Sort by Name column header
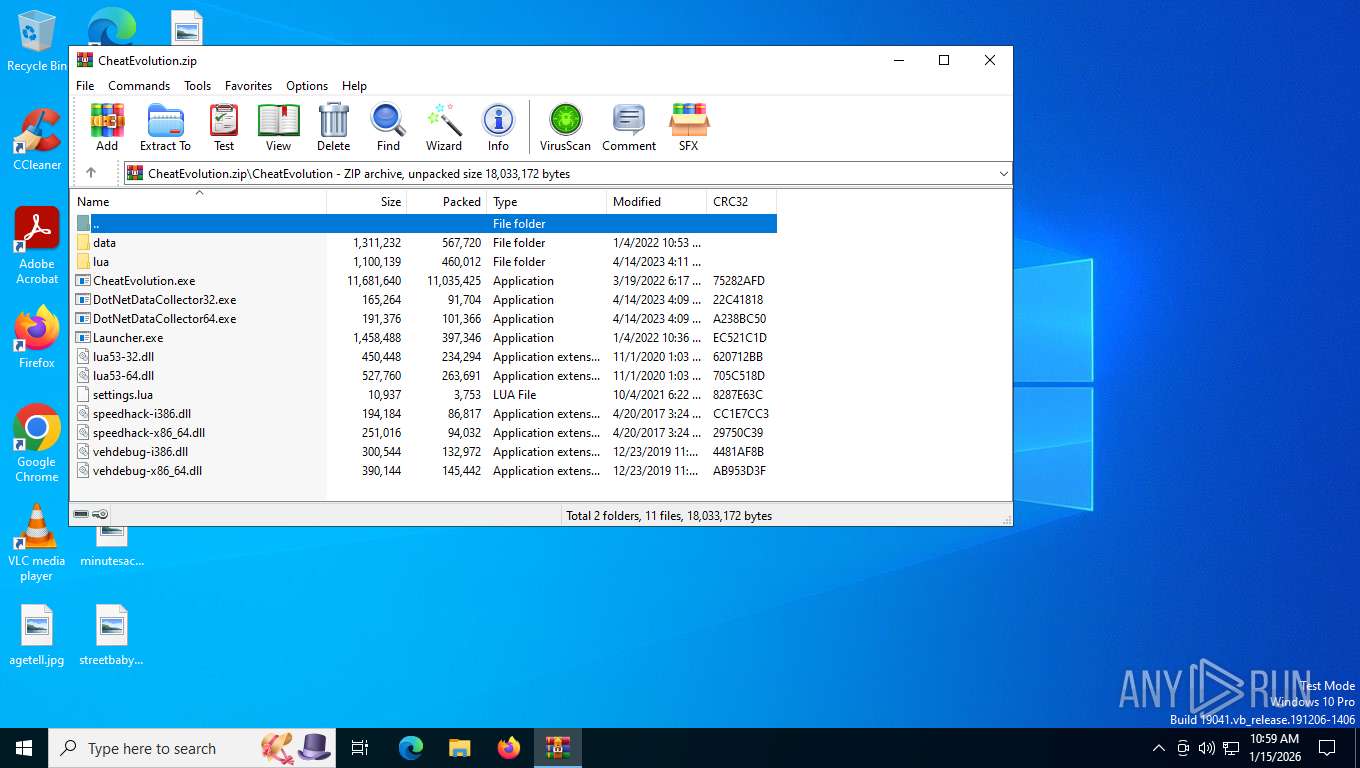Viewport: 1360px width, 768px height. click(x=198, y=202)
